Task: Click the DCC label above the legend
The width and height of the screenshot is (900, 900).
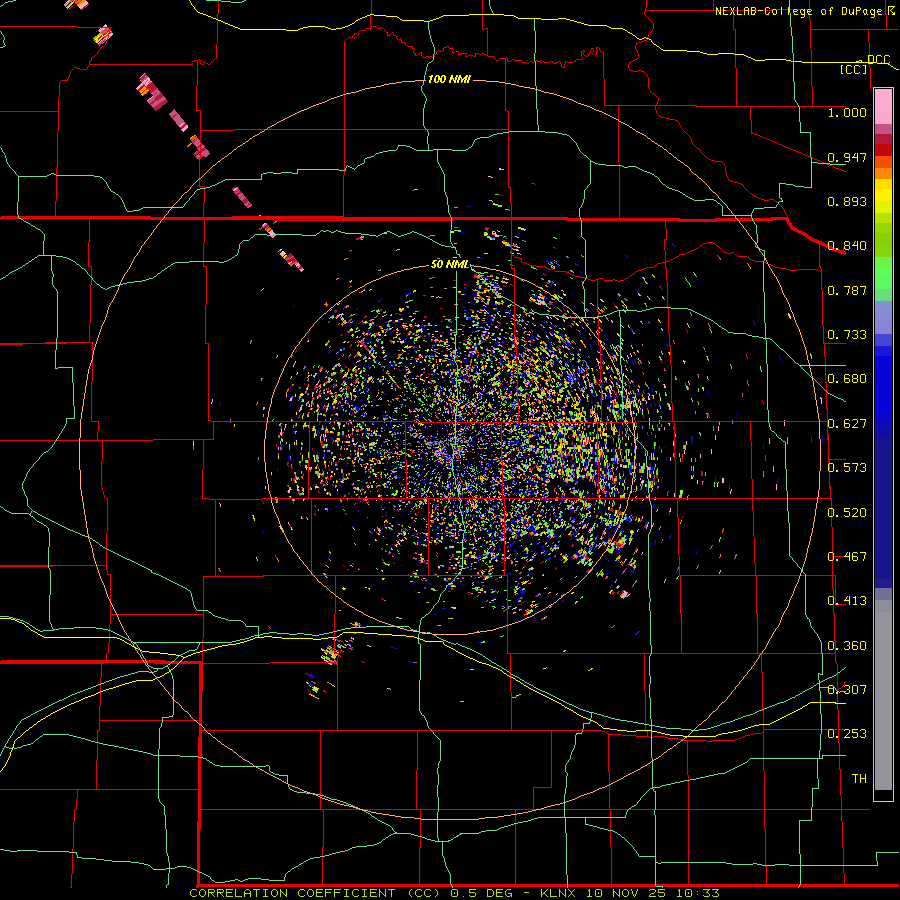Action: tap(878, 59)
